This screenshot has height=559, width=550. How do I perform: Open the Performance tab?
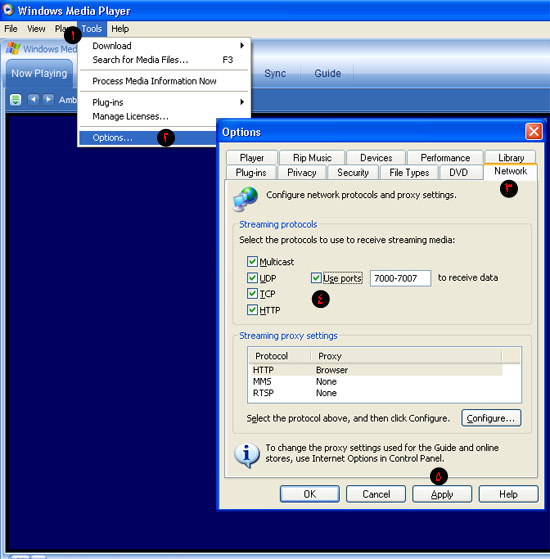pyautogui.click(x=445, y=158)
